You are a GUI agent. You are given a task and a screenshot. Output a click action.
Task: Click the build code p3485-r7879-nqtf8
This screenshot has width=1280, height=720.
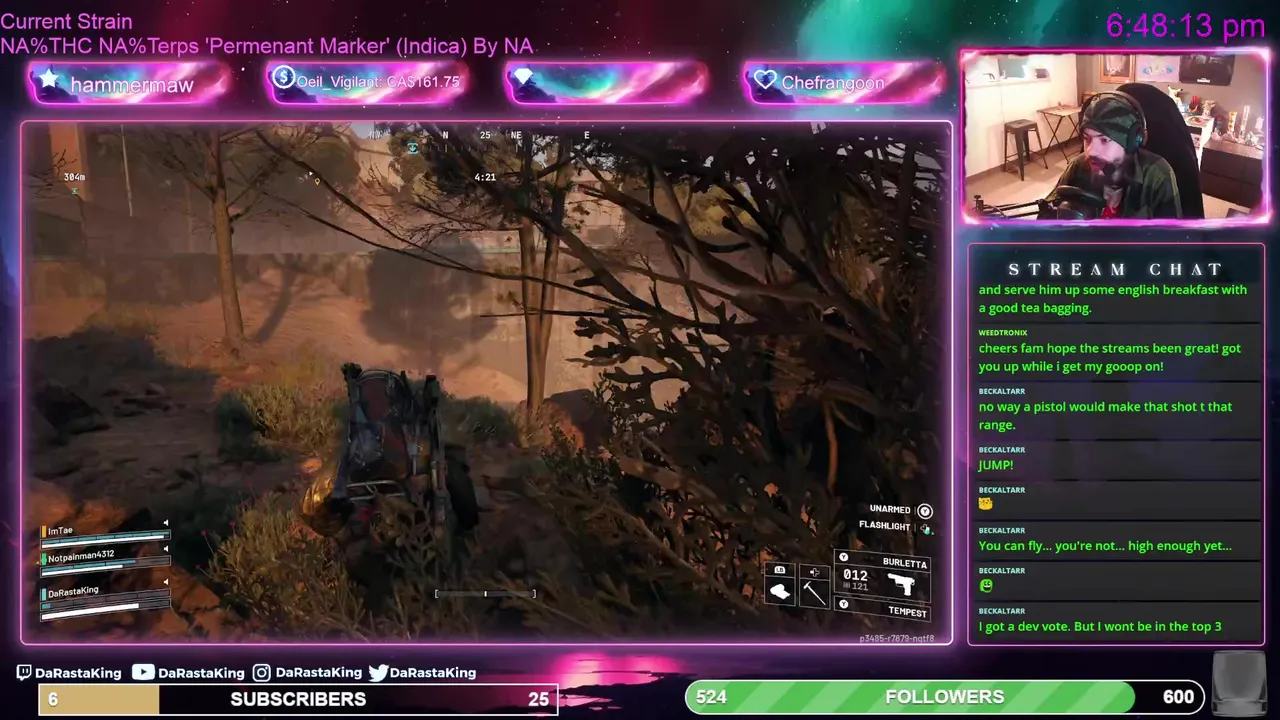coord(897,638)
